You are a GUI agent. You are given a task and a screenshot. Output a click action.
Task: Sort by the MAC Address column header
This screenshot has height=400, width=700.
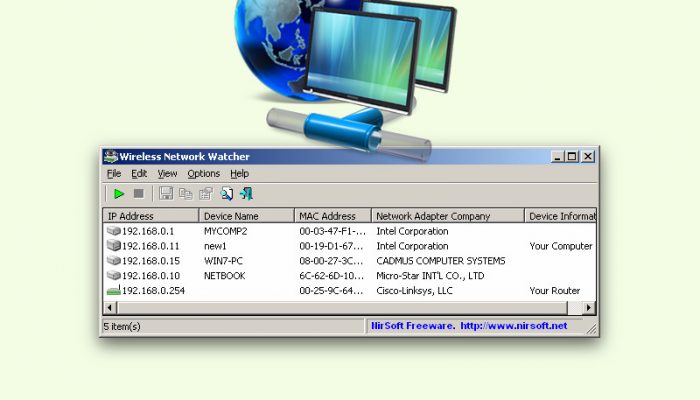pyautogui.click(x=333, y=216)
